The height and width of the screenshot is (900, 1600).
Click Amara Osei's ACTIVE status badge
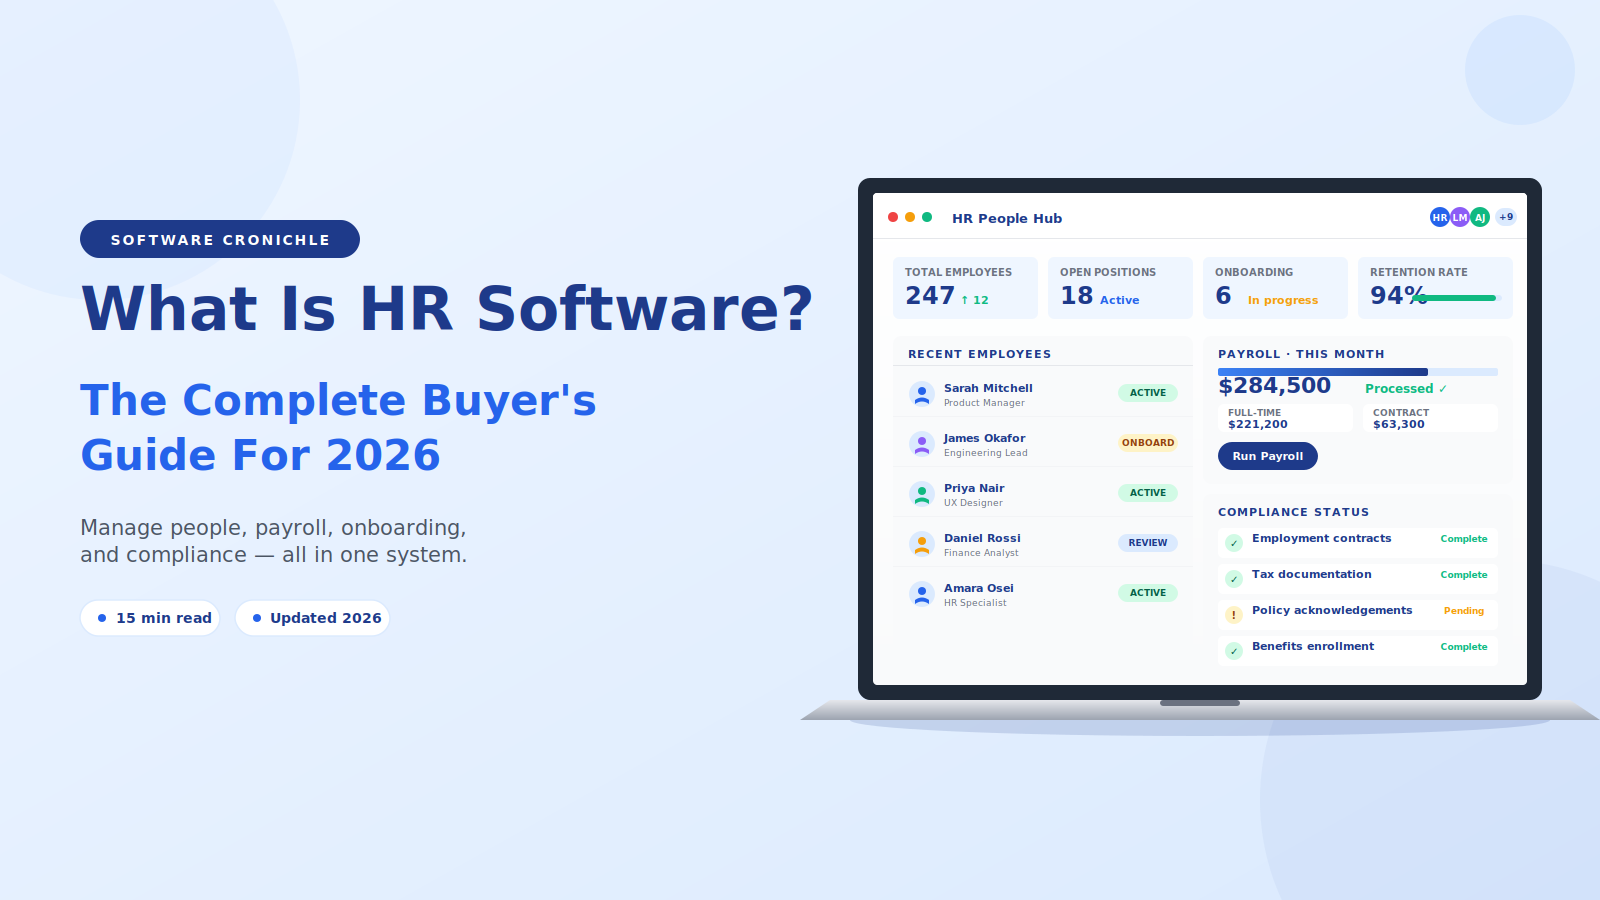coord(1148,593)
